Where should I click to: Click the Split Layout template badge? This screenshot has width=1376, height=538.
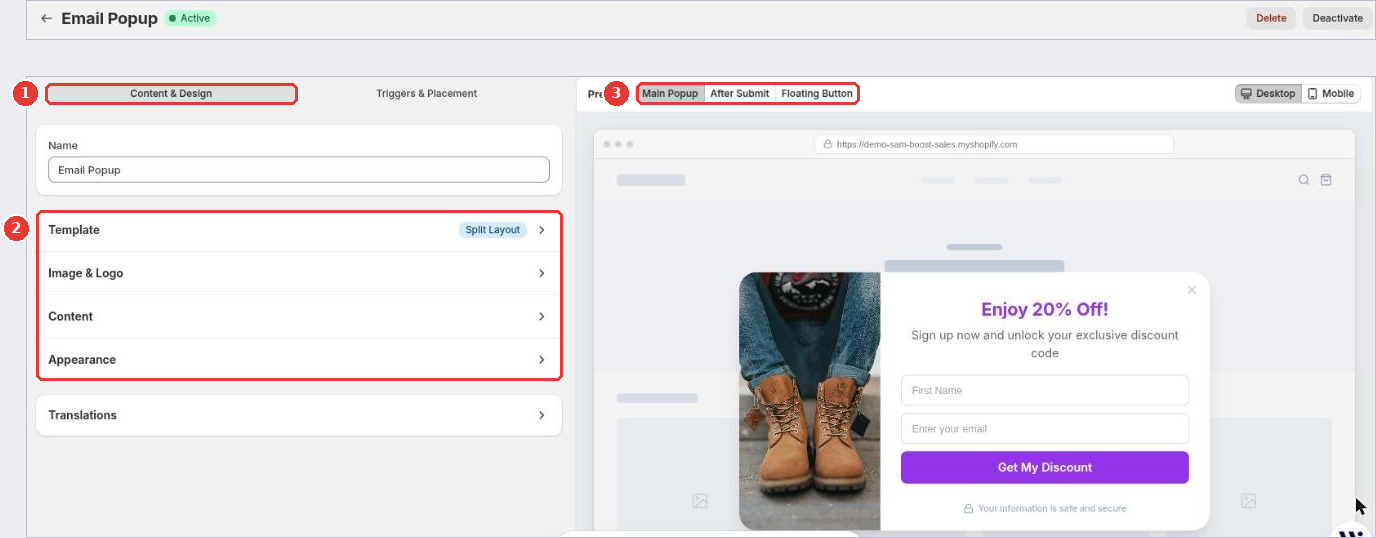point(493,230)
